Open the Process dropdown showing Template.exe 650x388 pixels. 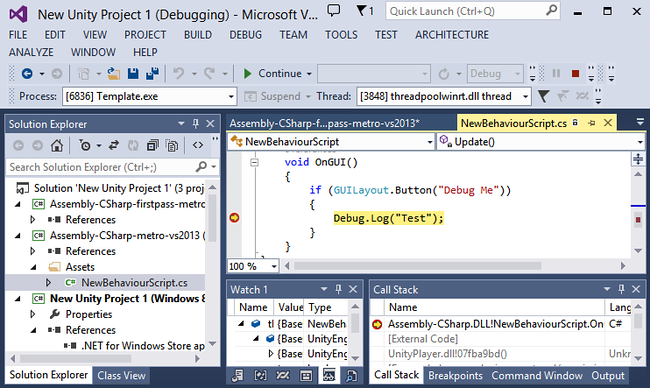pos(150,97)
